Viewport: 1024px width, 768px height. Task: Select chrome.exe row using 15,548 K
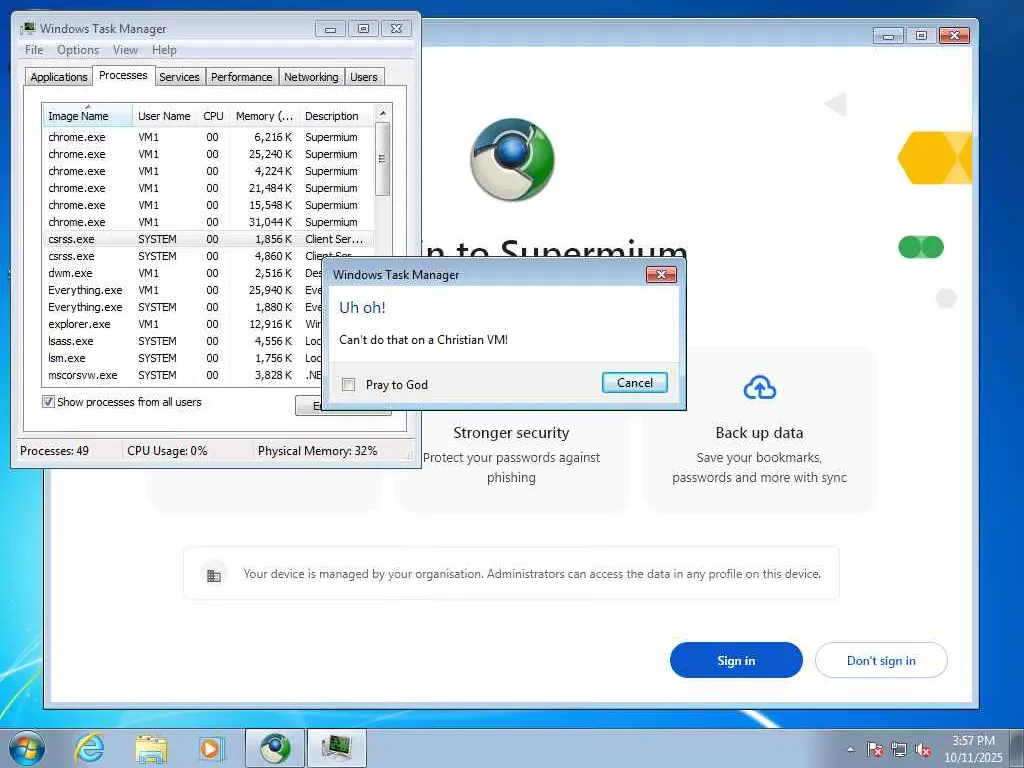(208, 205)
